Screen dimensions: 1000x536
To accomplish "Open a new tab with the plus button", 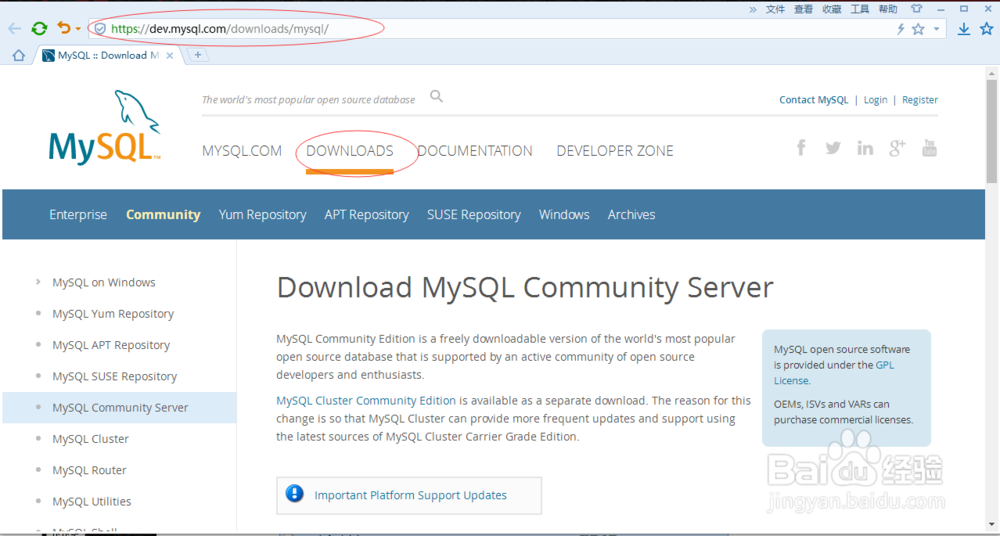I will click(198, 56).
